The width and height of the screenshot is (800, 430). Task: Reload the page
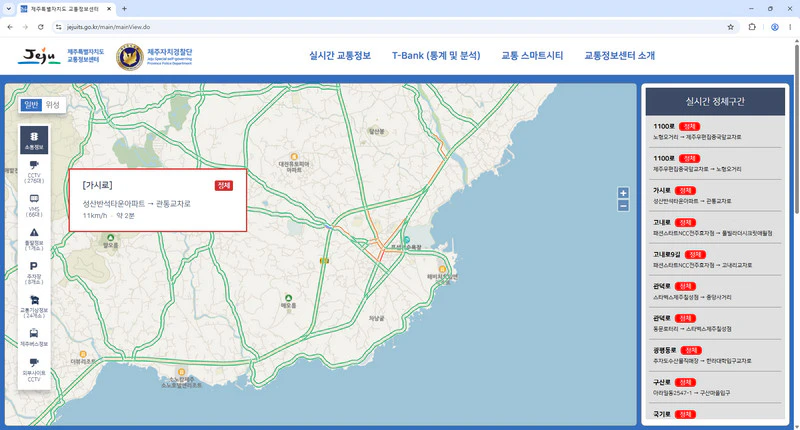coord(41,27)
